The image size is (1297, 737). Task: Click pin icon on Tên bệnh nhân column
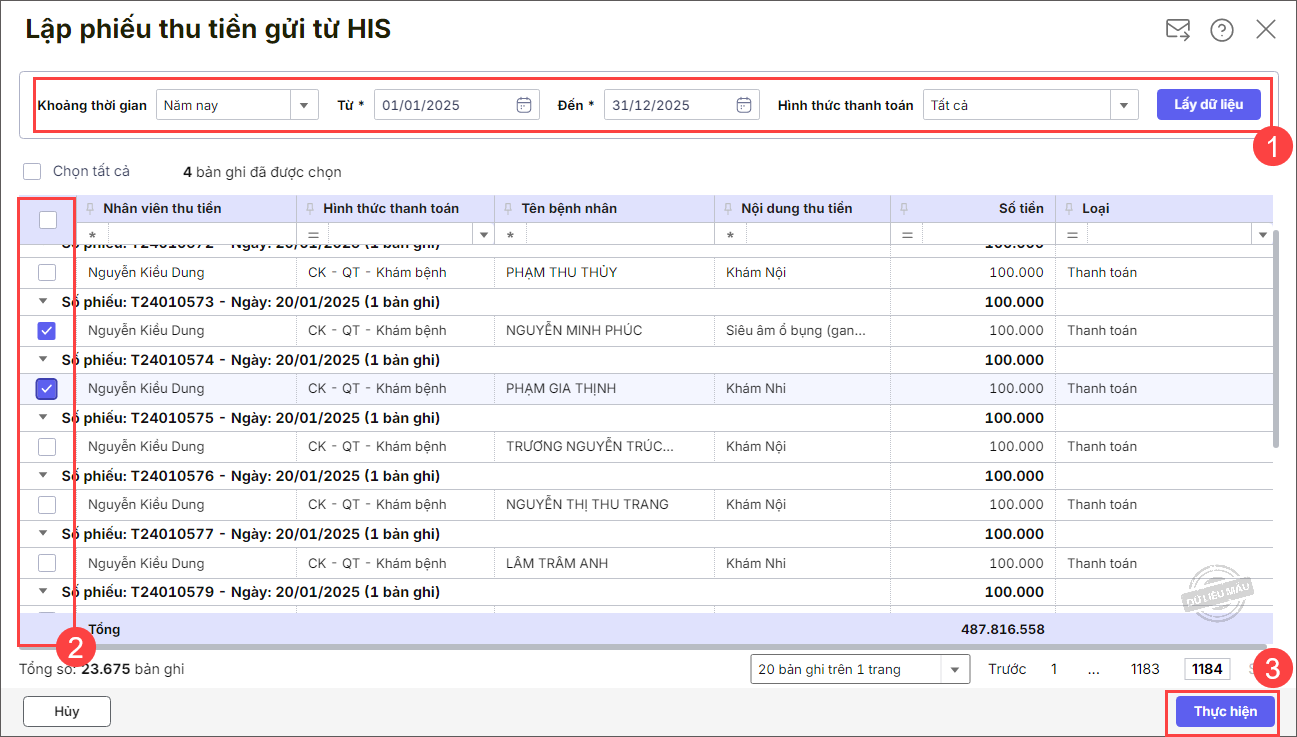tap(507, 209)
